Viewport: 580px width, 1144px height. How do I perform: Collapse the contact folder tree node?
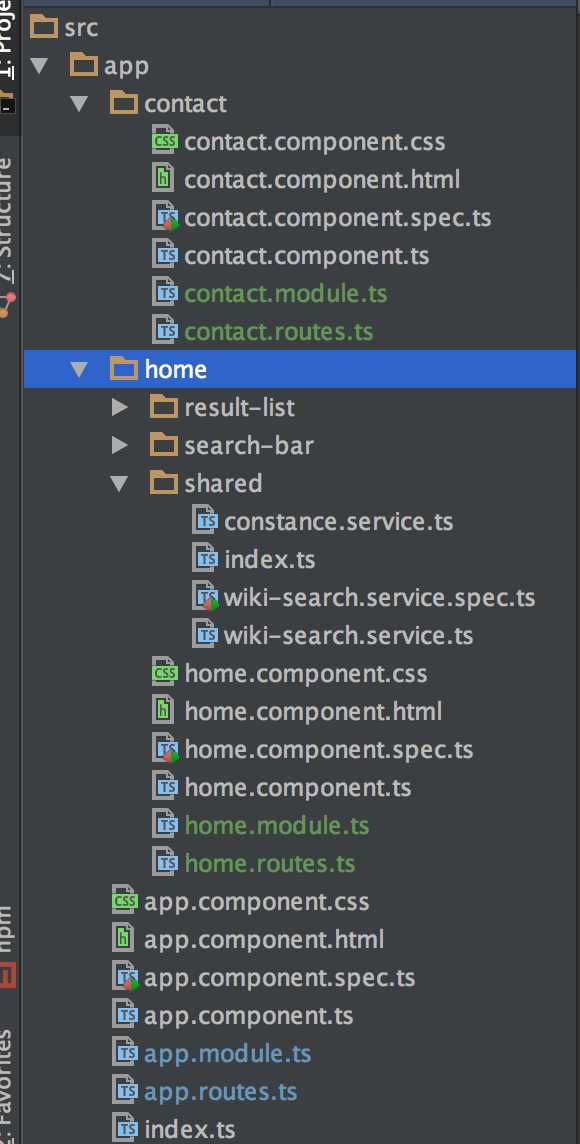click(79, 104)
